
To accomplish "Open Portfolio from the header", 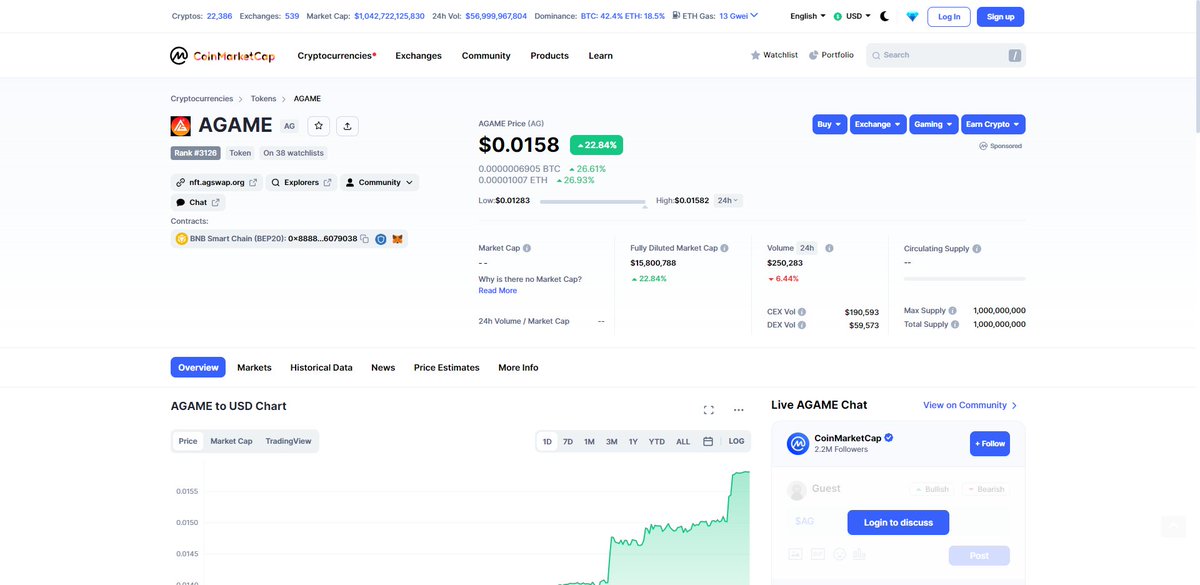I will (831, 55).
